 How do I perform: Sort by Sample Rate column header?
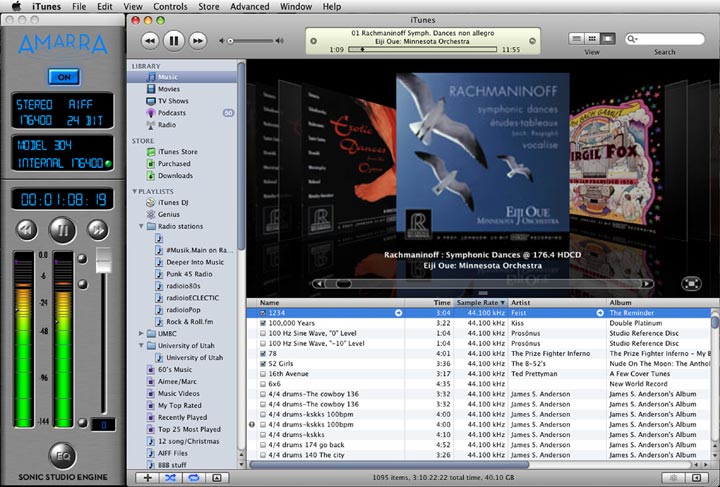481,303
